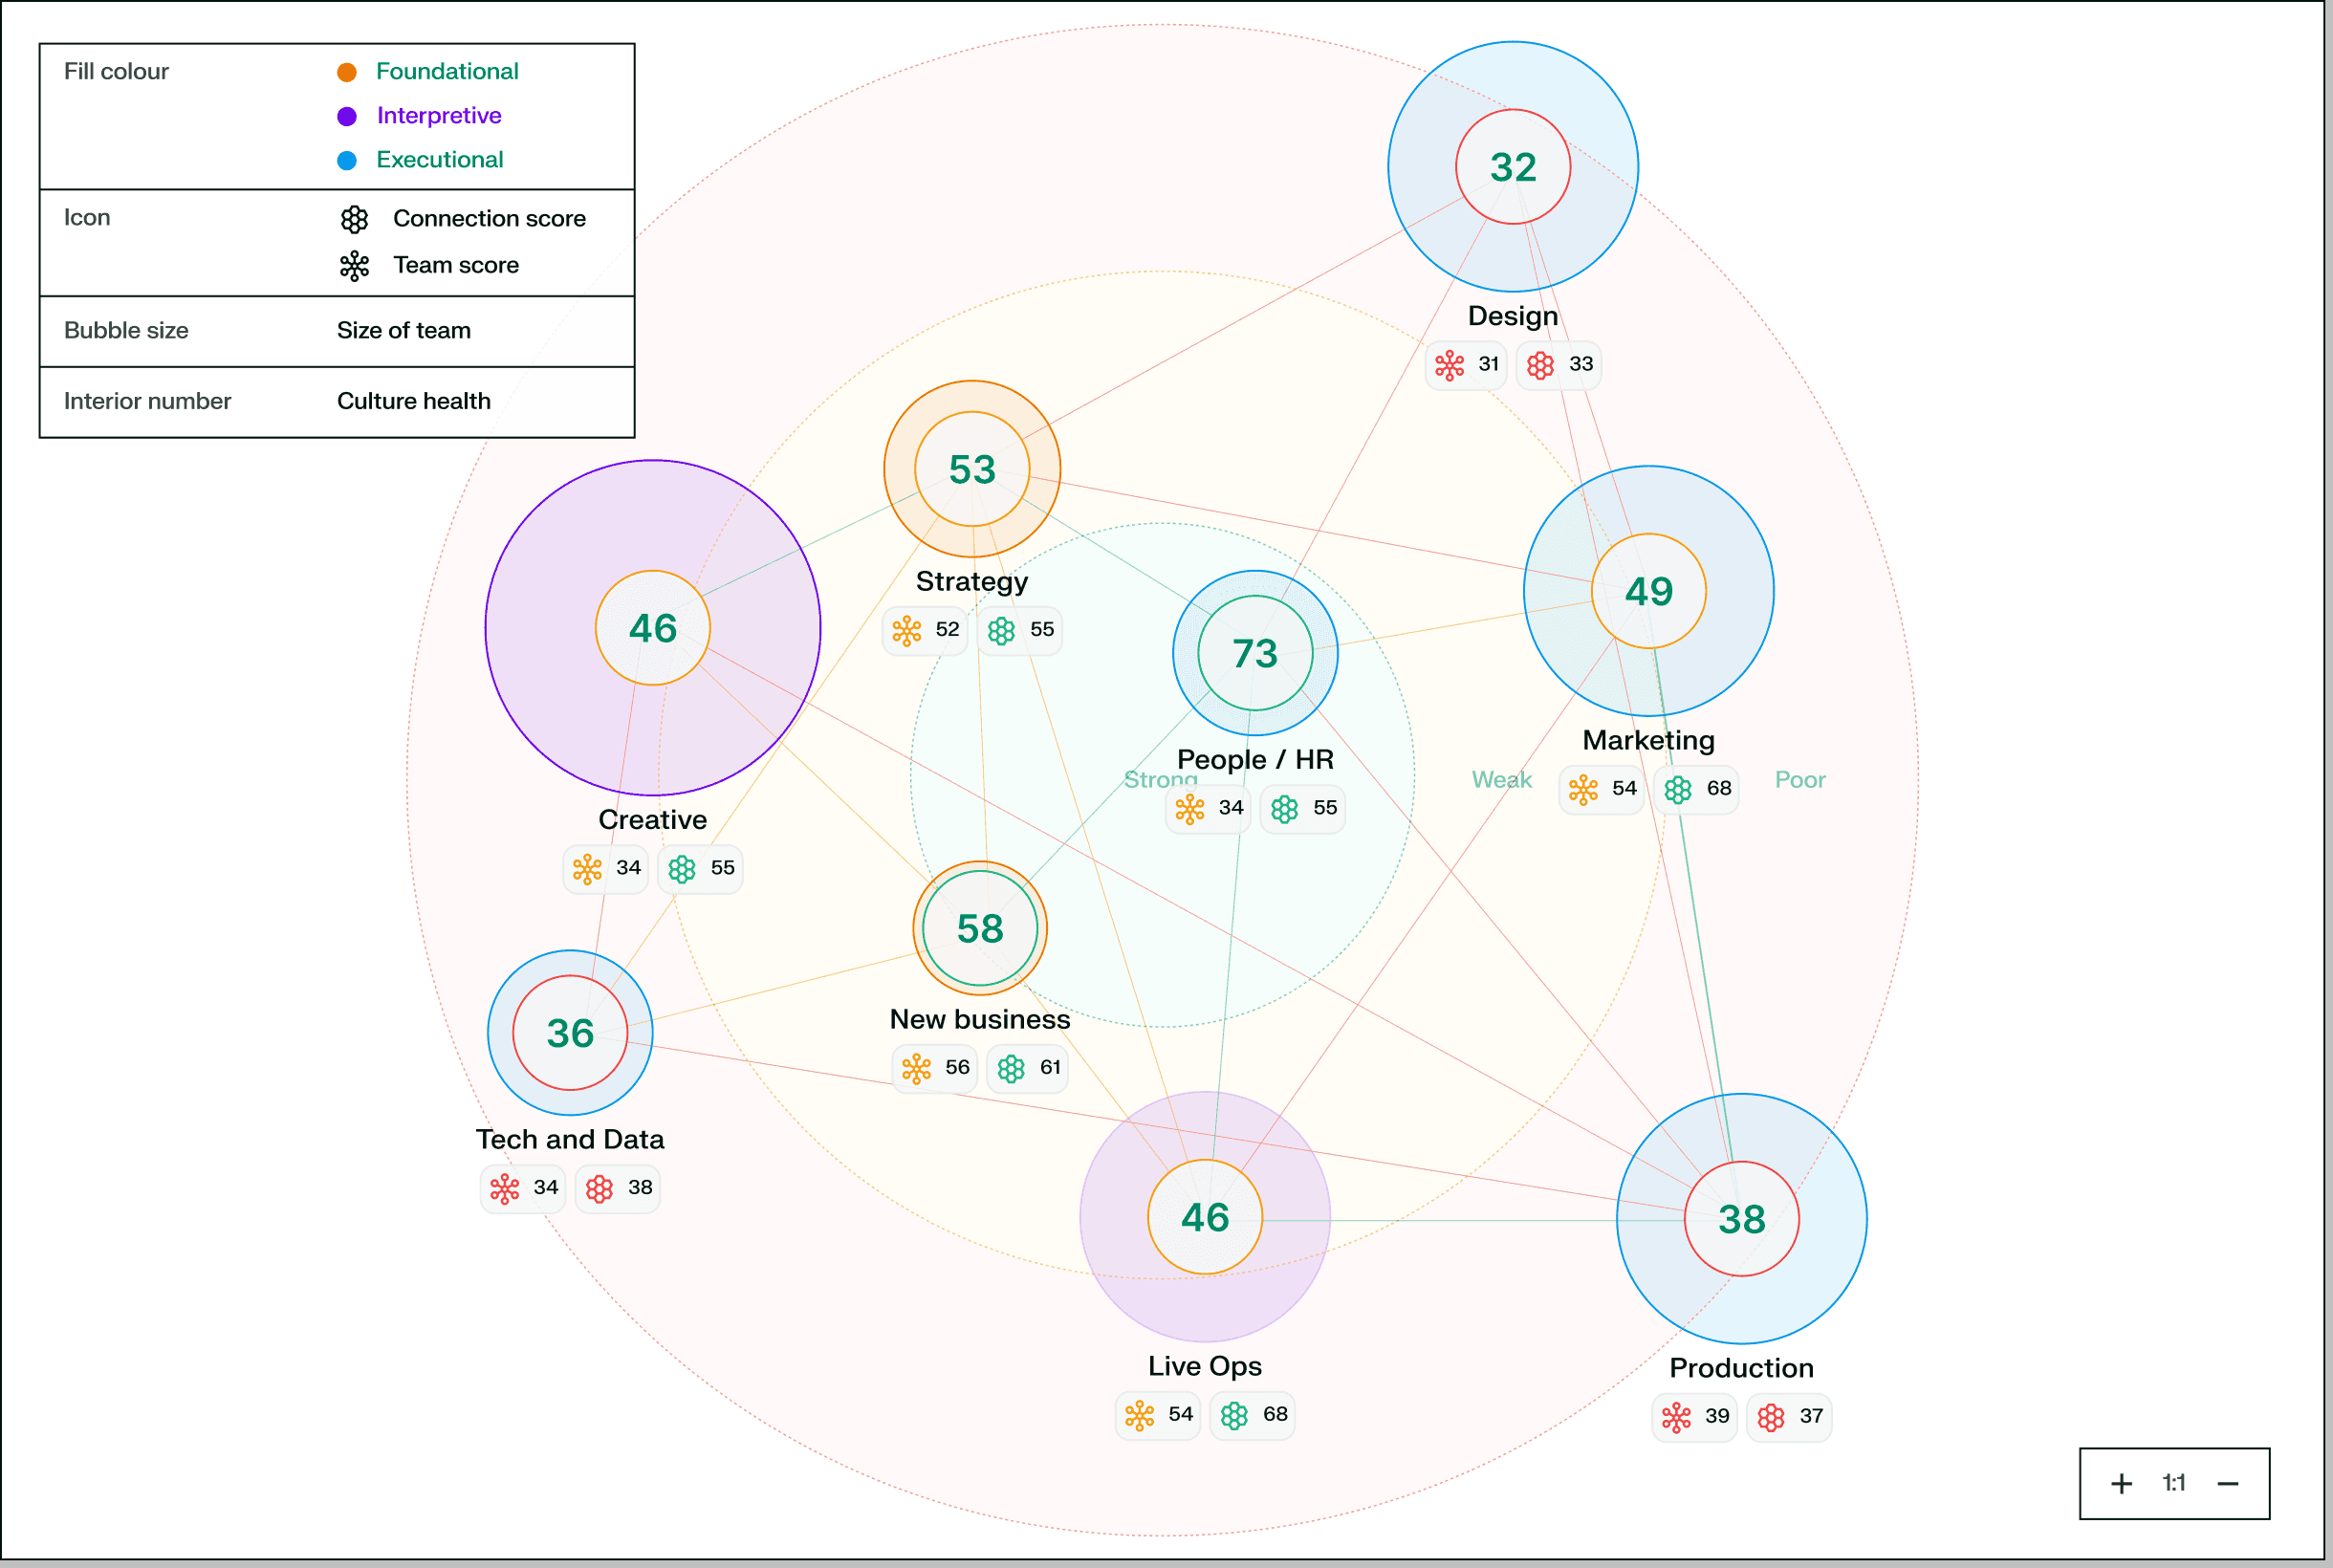The width and height of the screenshot is (2333, 1568).
Task: Click Marketing connection score icon showing 68
Action: click(1678, 790)
